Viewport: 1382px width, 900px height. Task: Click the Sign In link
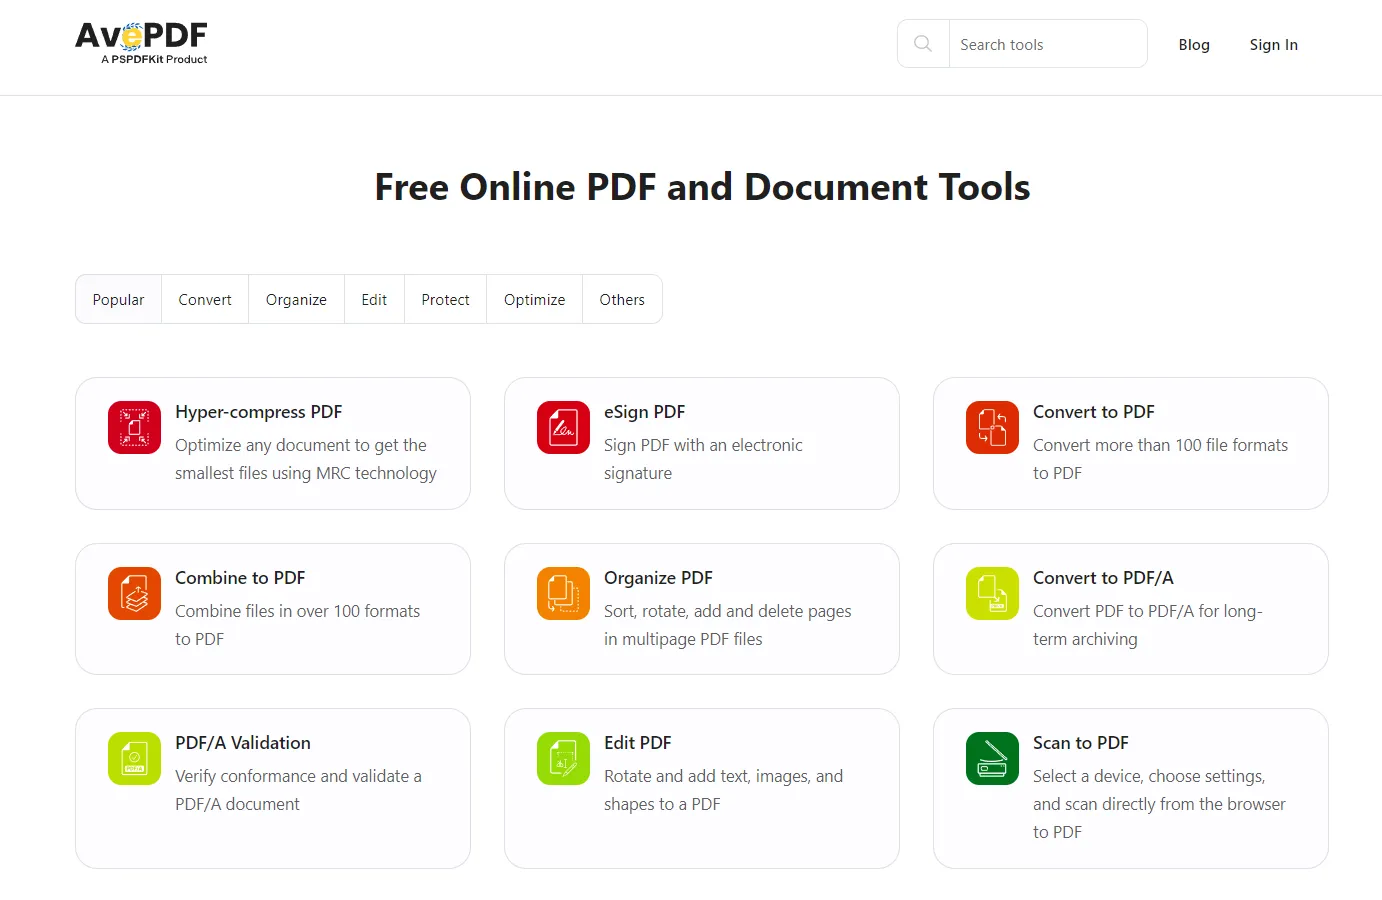[1273, 44]
